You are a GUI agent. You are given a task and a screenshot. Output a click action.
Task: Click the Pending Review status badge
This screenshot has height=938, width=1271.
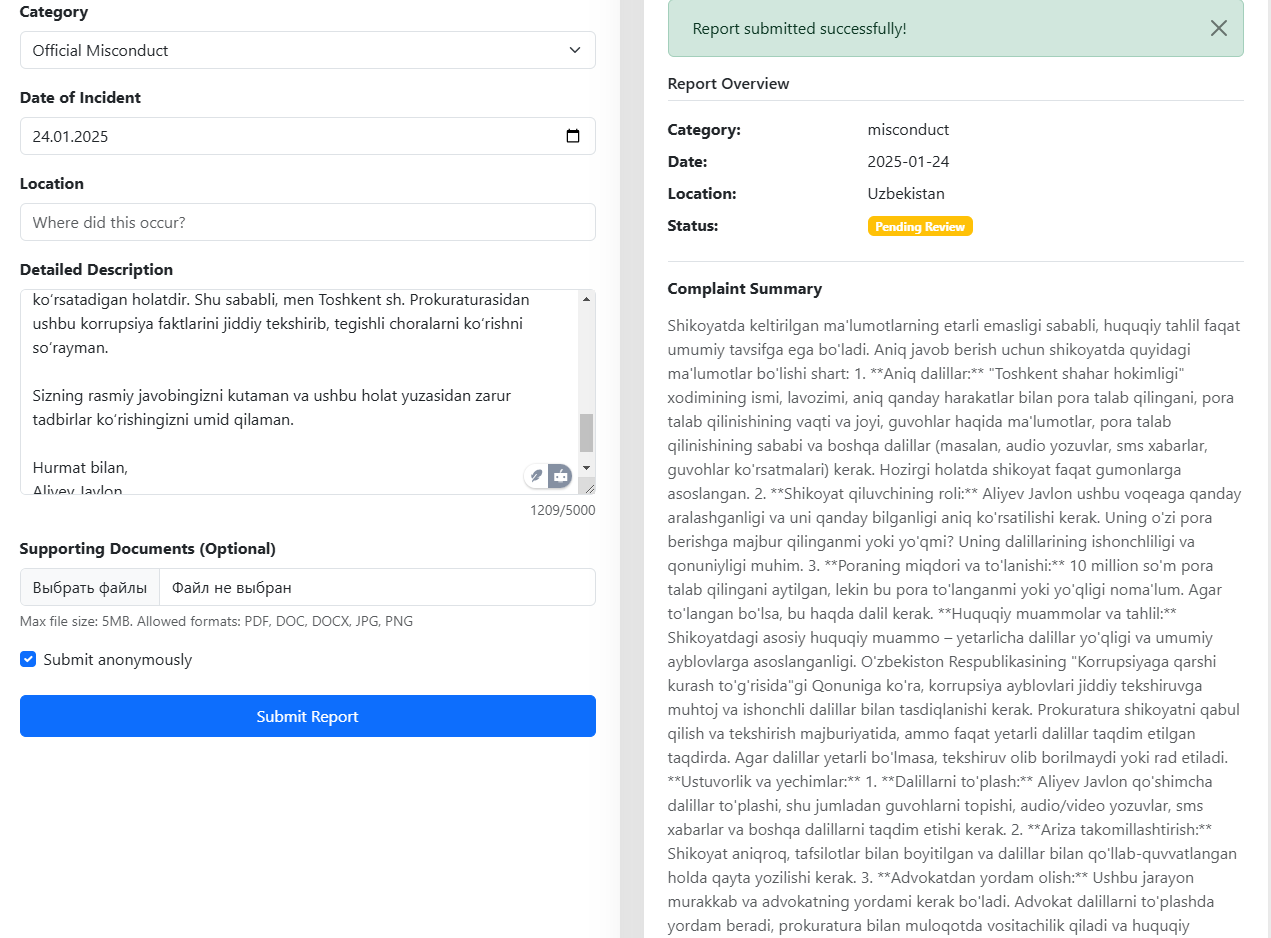(920, 226)
